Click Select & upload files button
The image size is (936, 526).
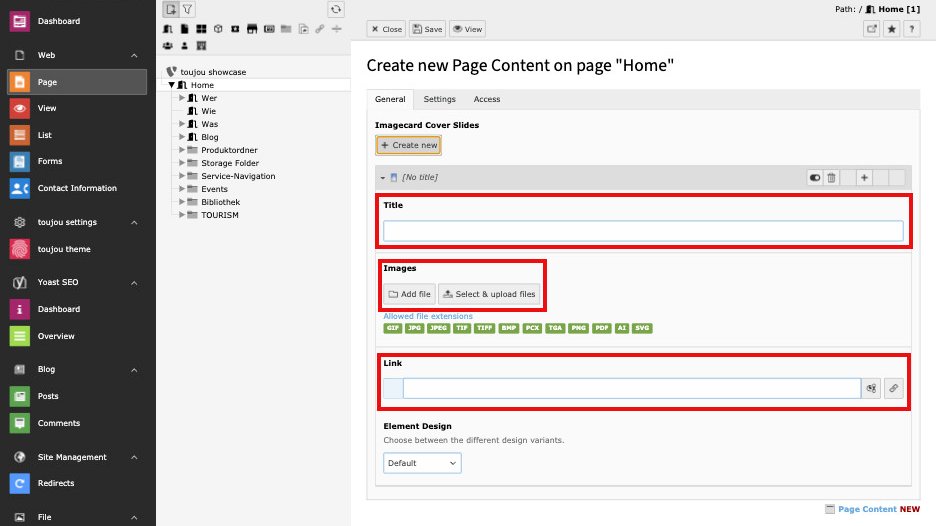[489, 294]
